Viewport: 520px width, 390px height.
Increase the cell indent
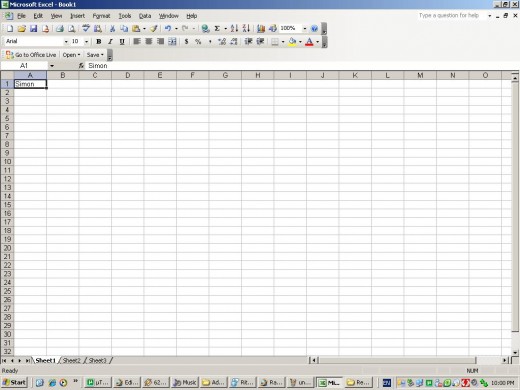[x=260, y=42]
